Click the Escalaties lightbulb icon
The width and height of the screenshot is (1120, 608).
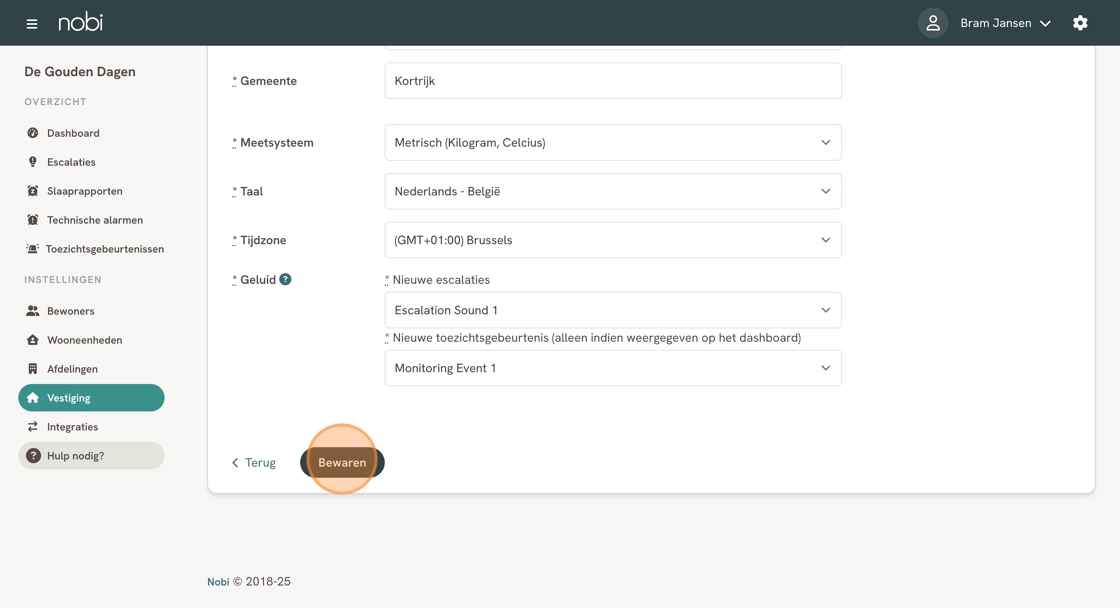pyautogui.click(x=33, y=162)
